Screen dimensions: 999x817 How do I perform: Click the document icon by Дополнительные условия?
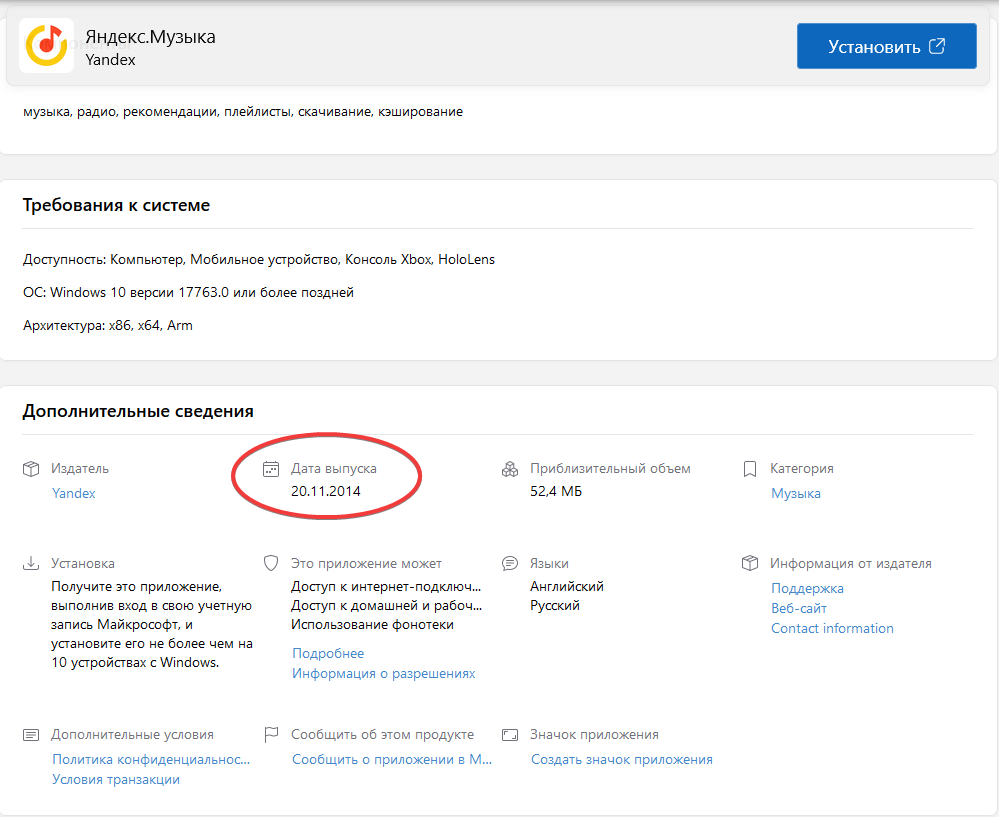coord(31,735)
